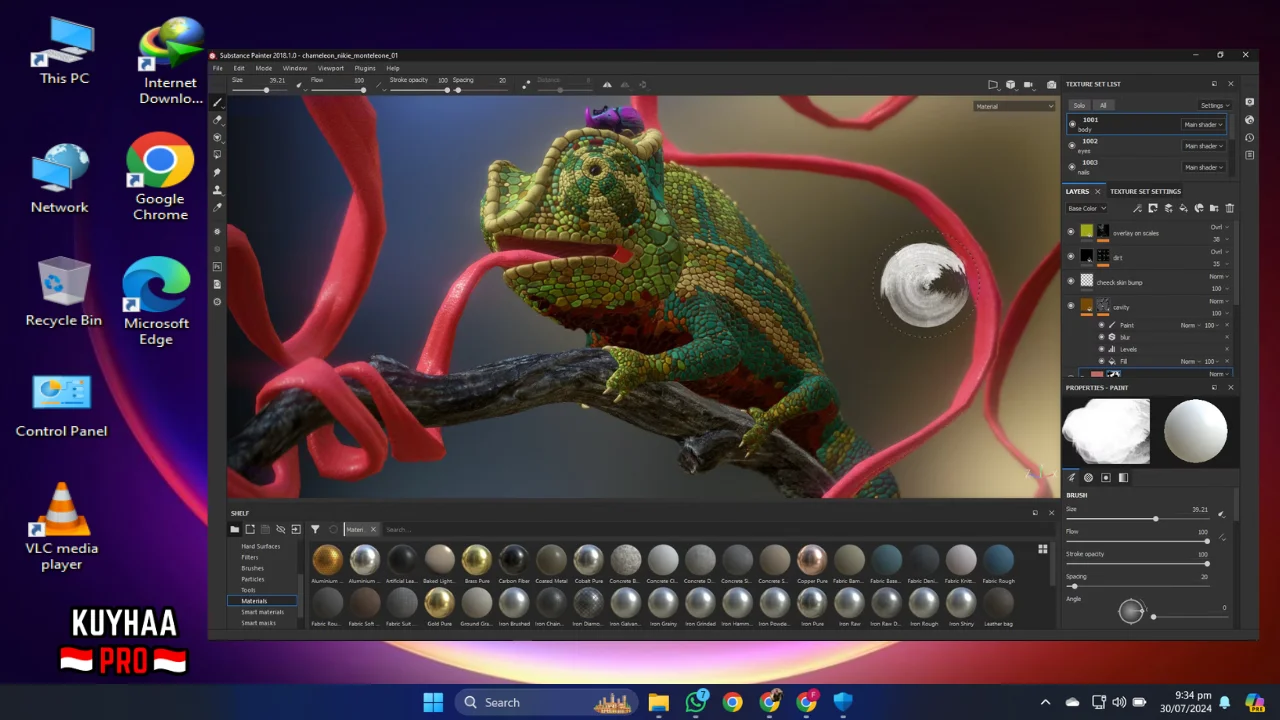Open Main shader dropdown for 1003 nails
Image resolution: width=1280 pixels, height=720 pixels.
point(1203,167)
